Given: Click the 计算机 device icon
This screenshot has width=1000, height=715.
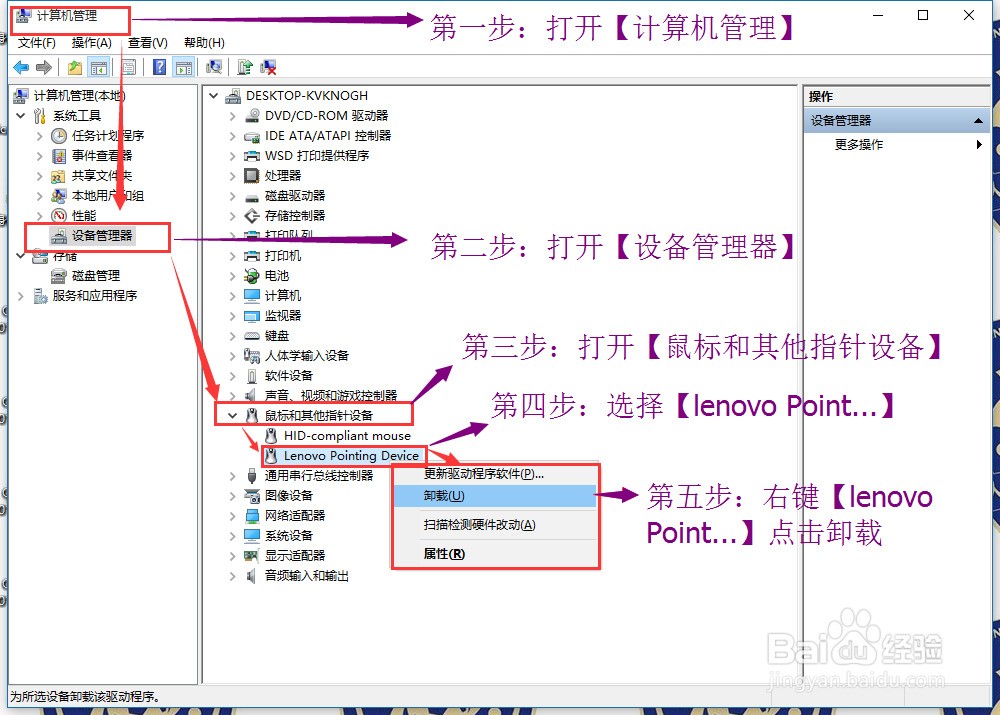Looking at the screenshot, I should point(252,295).
